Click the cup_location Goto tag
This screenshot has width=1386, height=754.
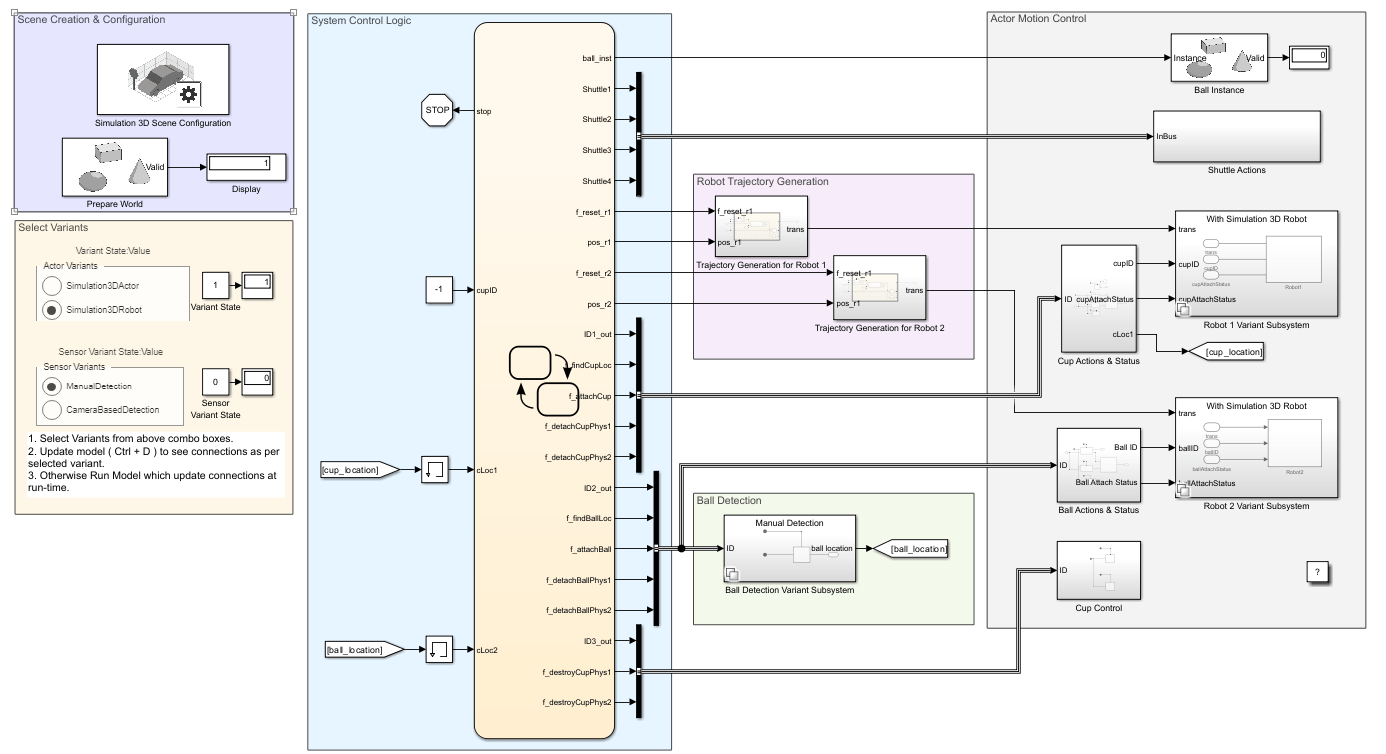click(1221, 352)
